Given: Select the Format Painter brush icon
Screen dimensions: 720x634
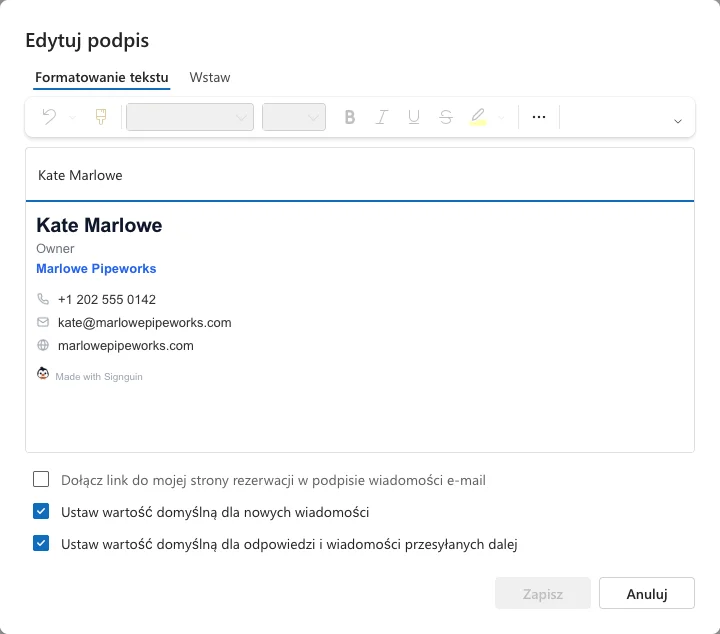Looking at the screenshot, I should pos(101,117).
